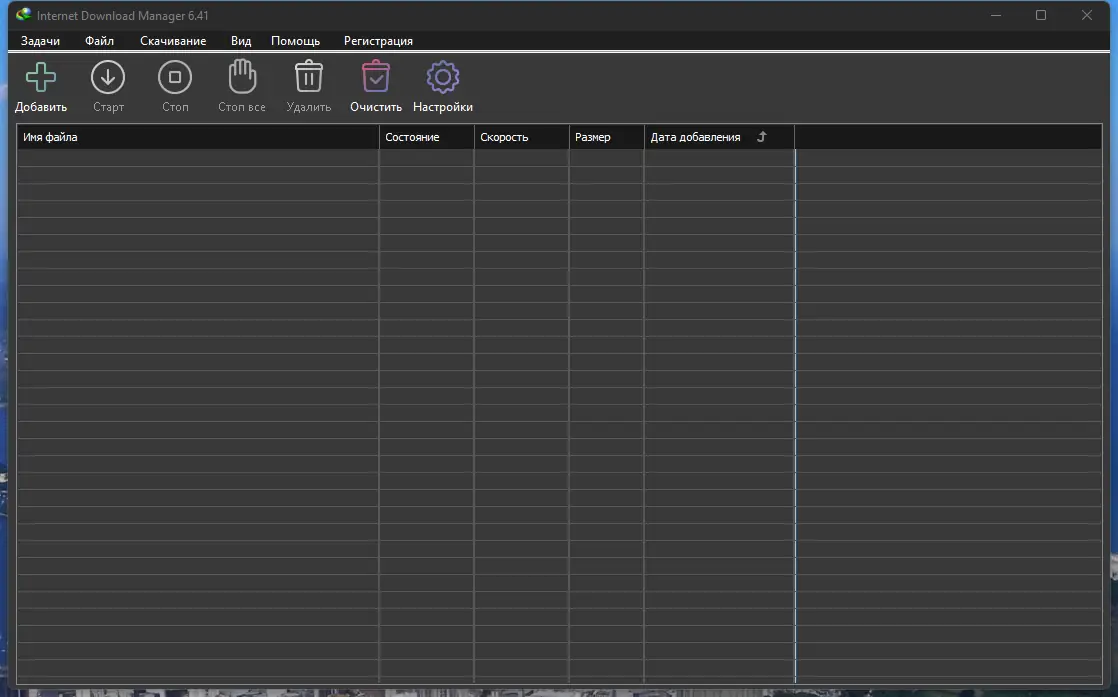Sort by Скорость column header

tap(521, 137)
